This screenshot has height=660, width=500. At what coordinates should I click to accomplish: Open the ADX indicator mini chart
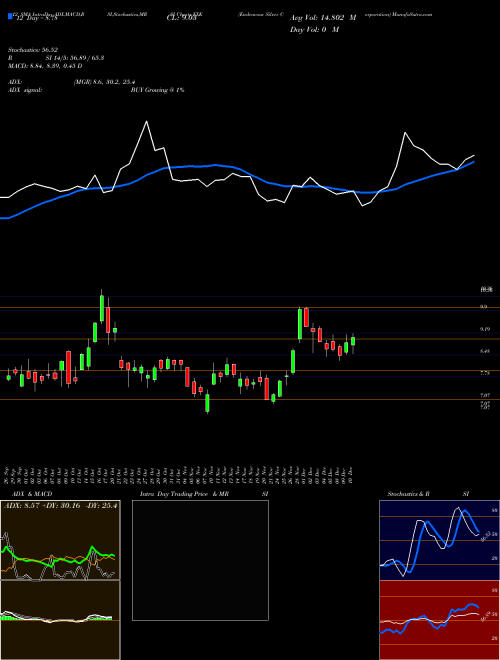coord(60,540)
